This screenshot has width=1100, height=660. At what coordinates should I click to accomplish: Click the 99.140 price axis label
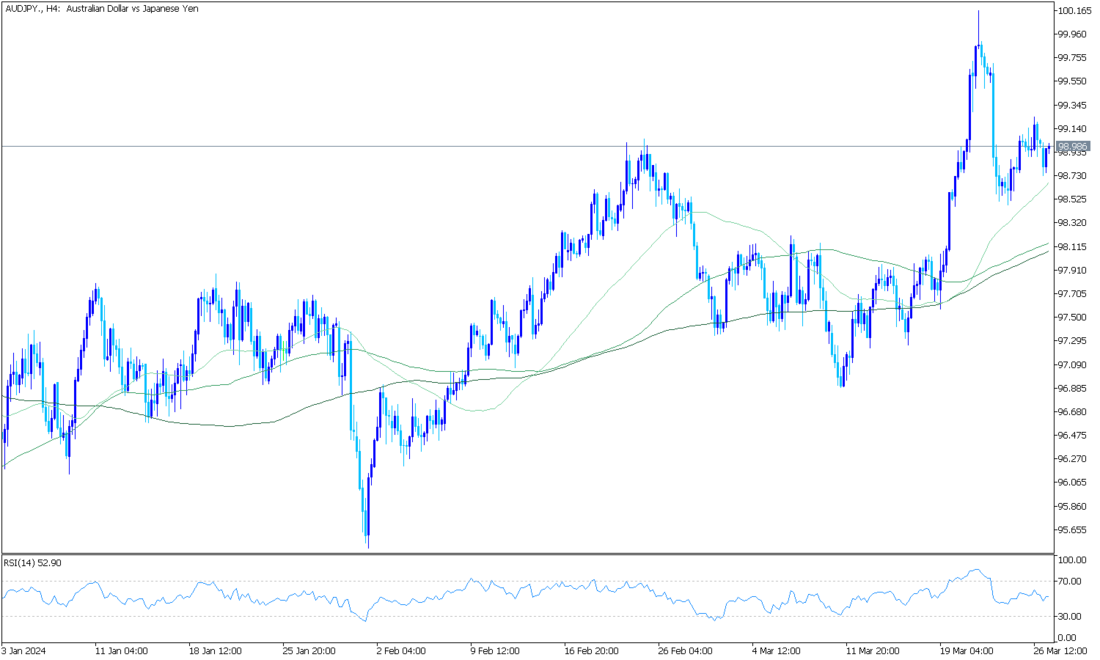(x=1071, y=129)
